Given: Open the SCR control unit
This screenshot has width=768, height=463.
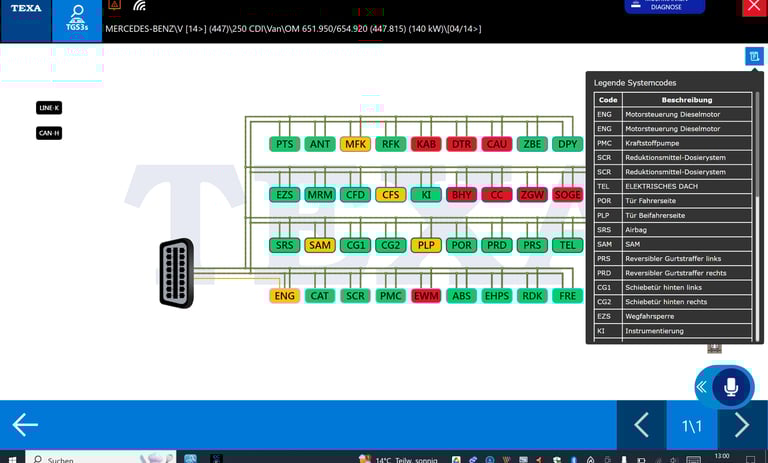Looking at the screenshot, I should tap(355, 295).
